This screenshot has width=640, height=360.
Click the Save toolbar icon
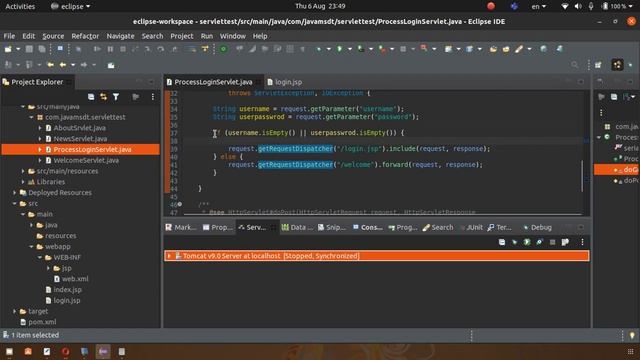click(29, 49)
